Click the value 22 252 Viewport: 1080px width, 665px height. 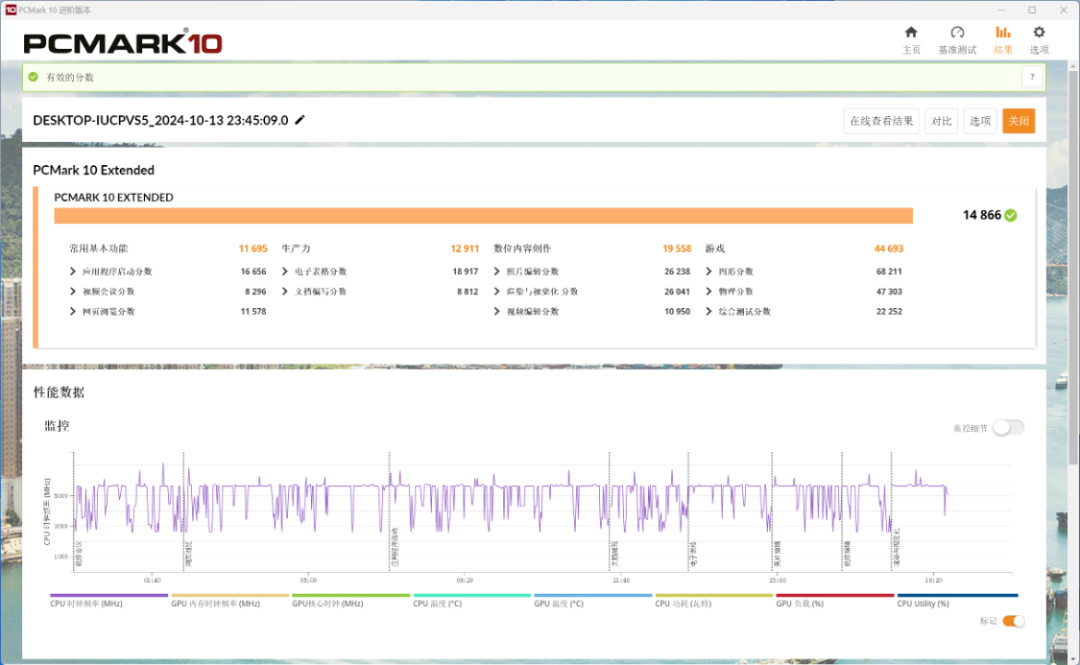coord(889,311)
